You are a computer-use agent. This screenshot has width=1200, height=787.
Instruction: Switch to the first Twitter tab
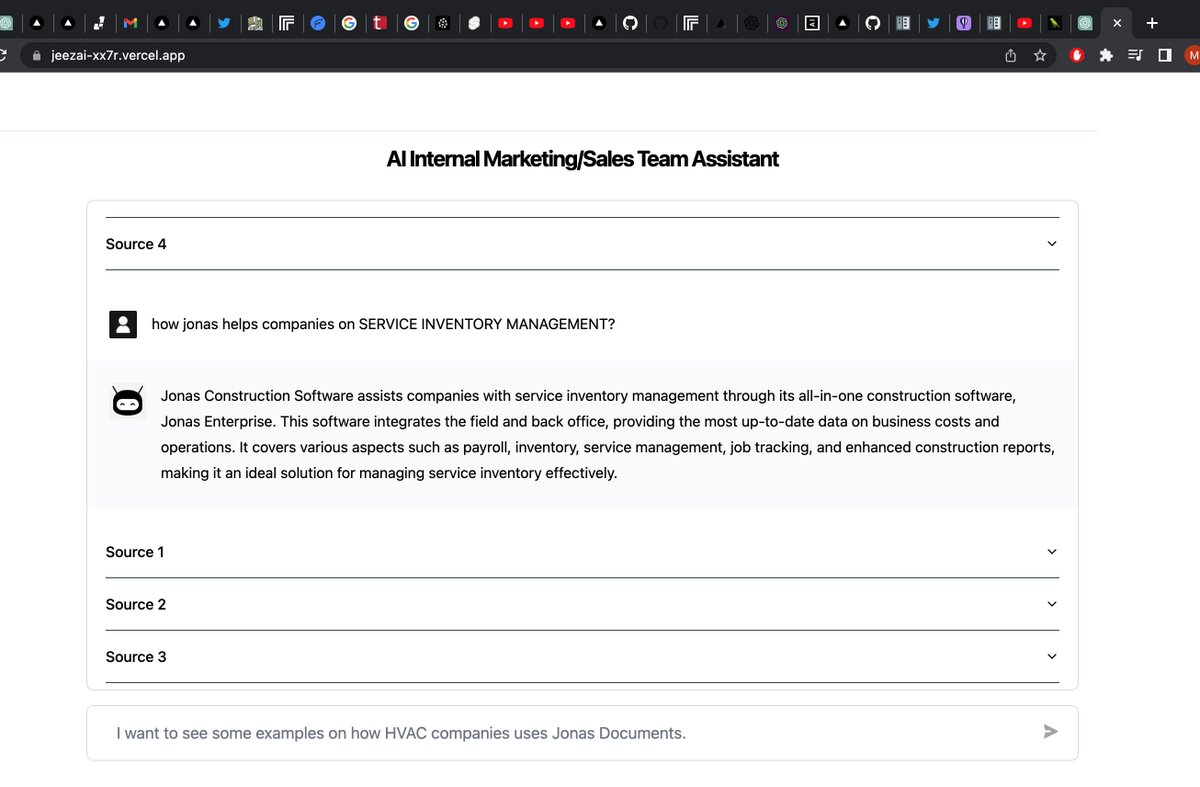point(224,22)
